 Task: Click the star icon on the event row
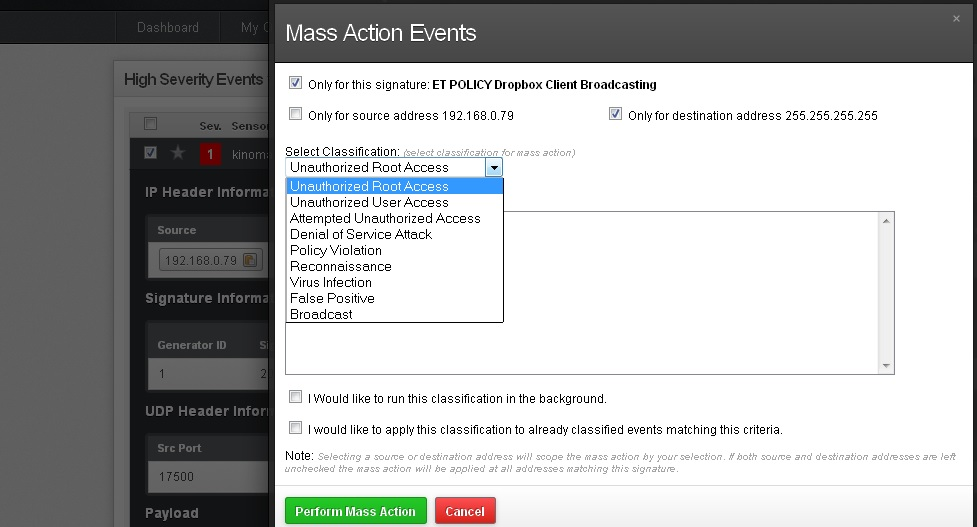click(178, 153)
